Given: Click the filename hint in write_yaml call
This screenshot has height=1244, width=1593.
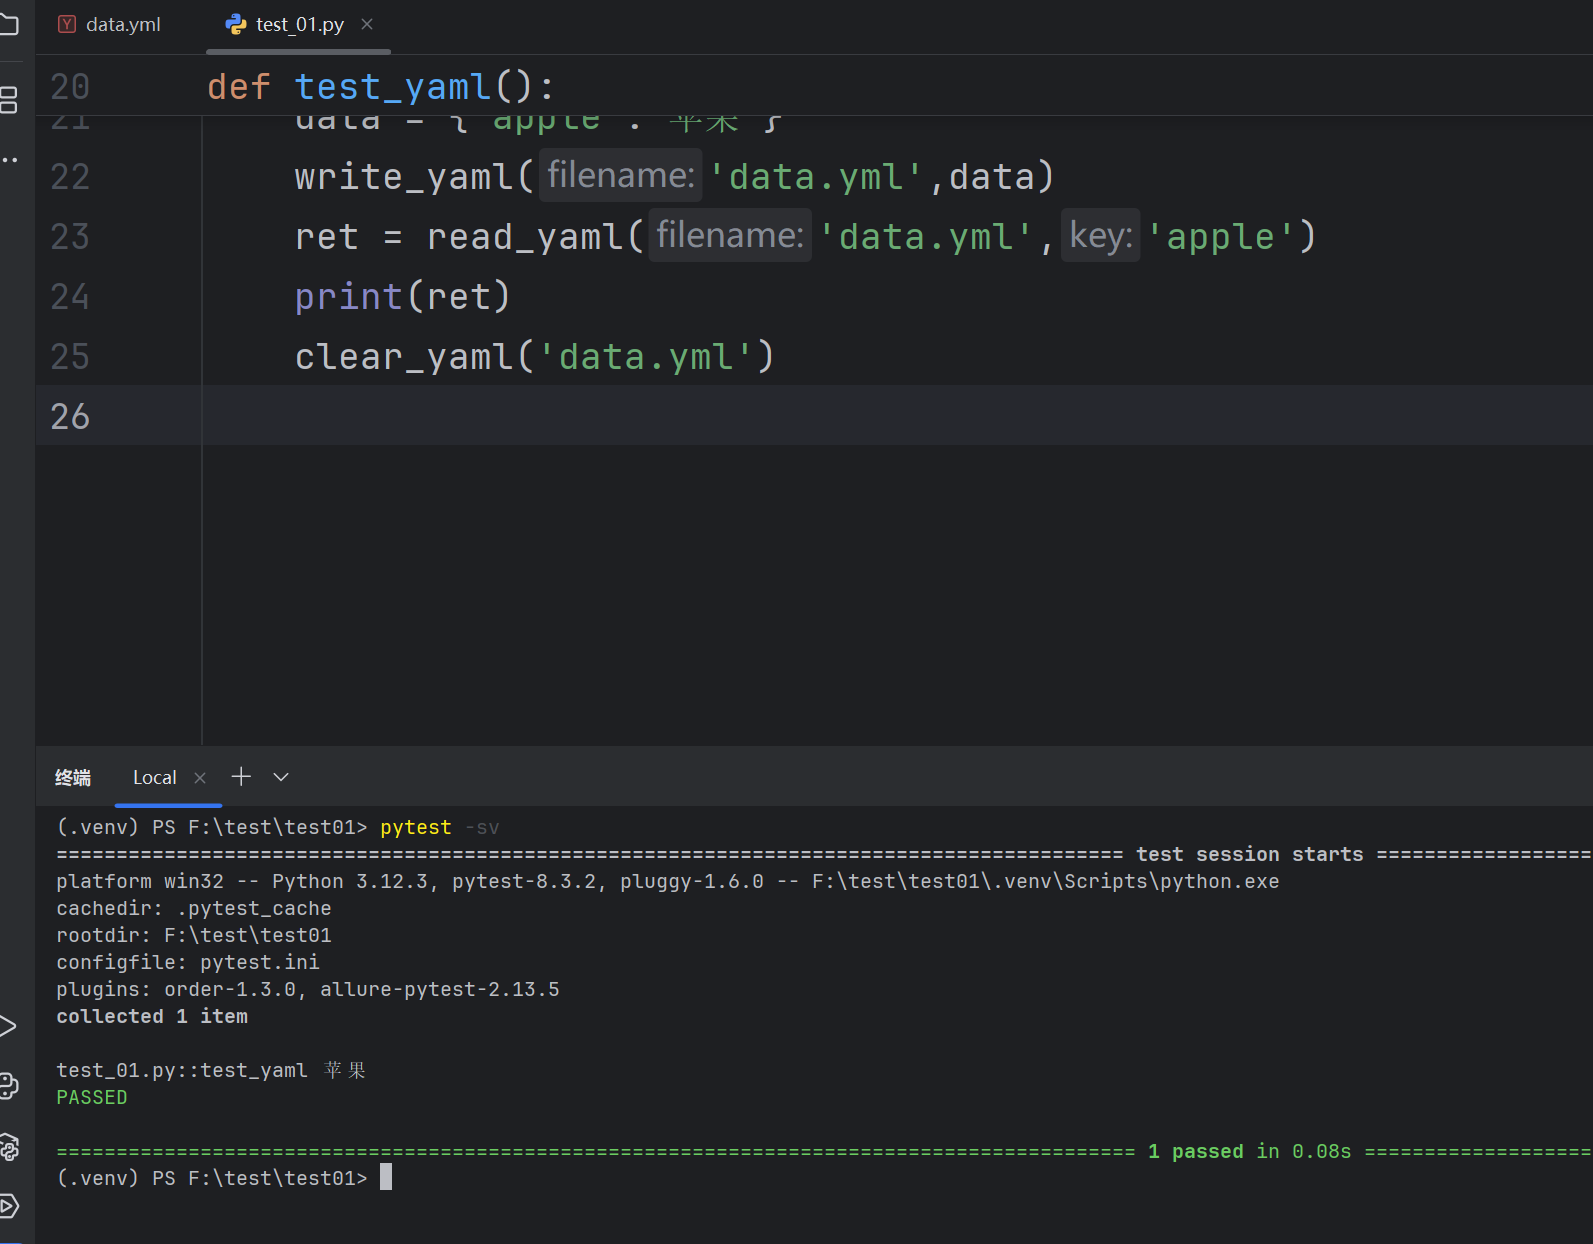Looking at the screenshot, I should 621,176.
